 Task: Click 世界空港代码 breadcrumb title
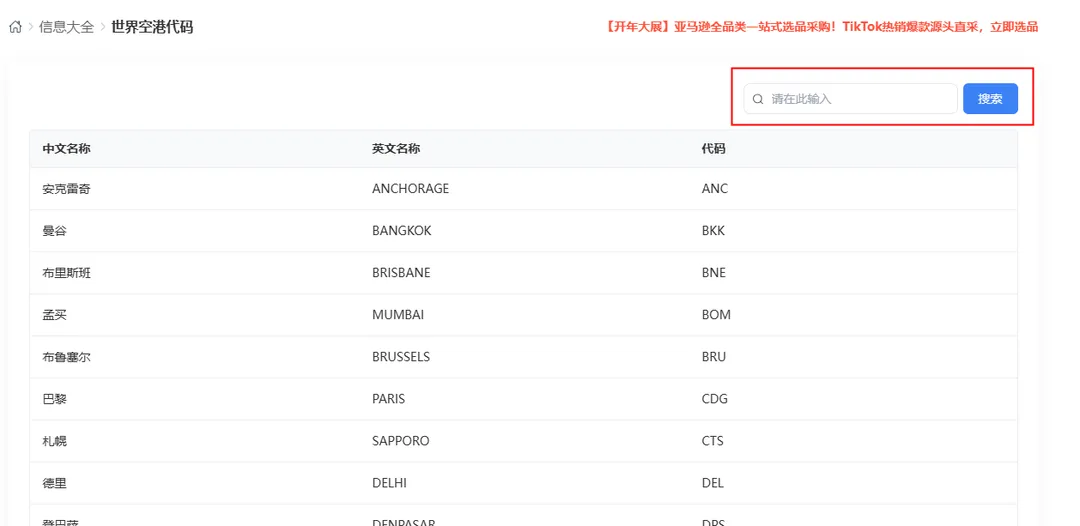pyautogui.click(x=152, y=28)
